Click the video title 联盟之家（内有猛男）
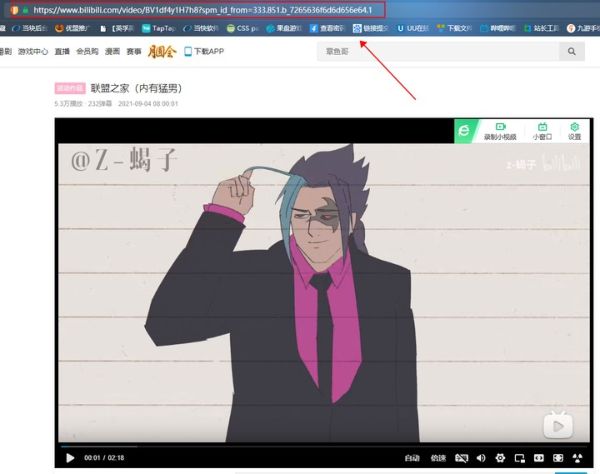The height and width of the screenshot is (474, 600). point(136,88)
